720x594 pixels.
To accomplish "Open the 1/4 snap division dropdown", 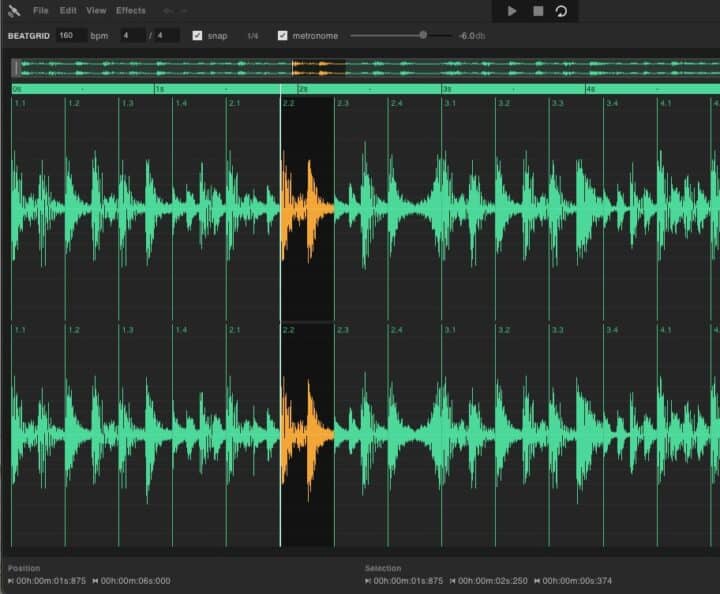I will click(x=253, y=36).
